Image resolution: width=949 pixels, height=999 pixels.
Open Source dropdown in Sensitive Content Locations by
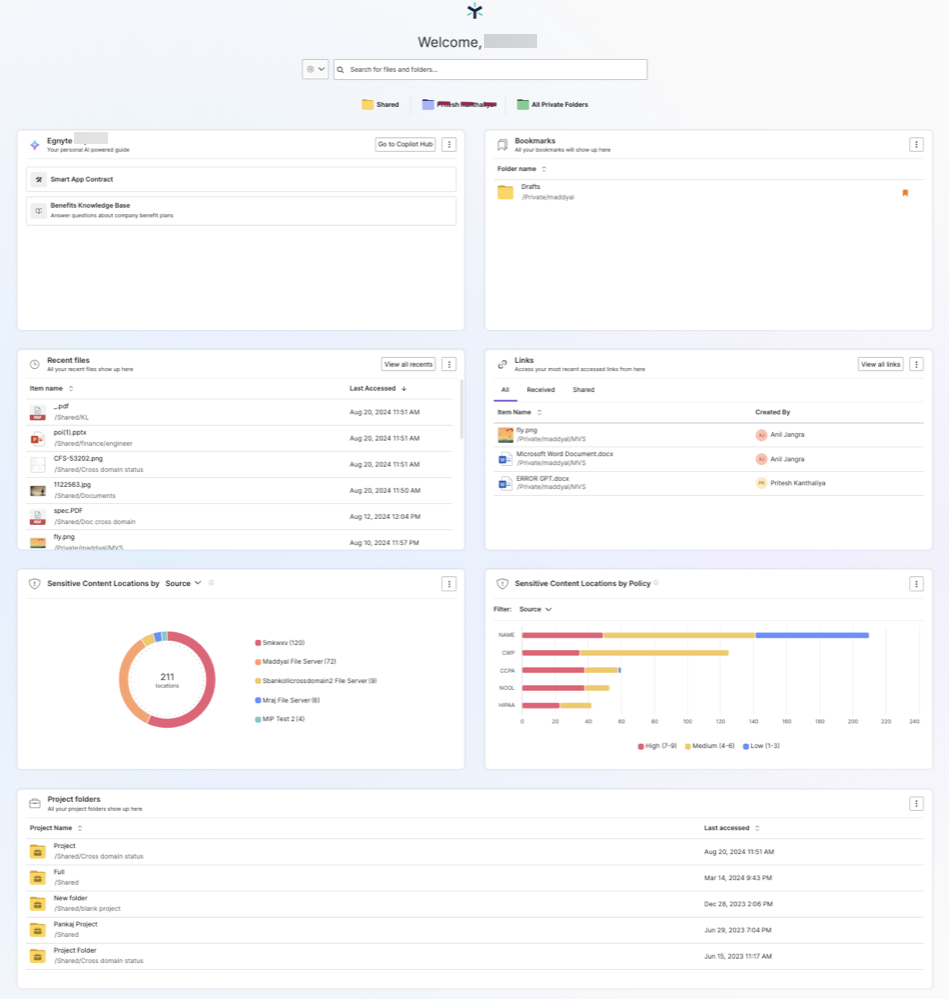183,583
